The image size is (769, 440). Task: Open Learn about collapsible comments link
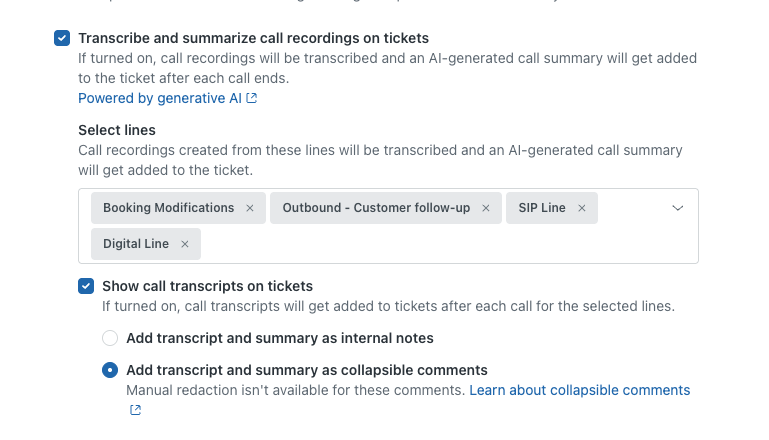(580, 390)
